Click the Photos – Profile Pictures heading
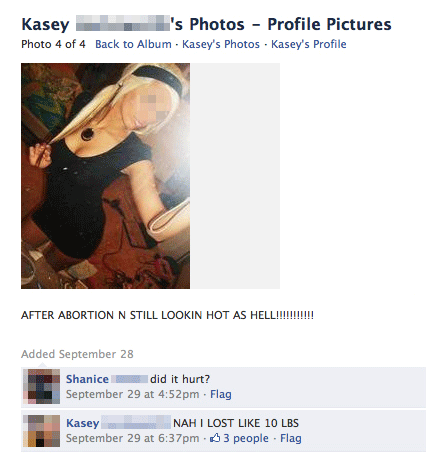Image resolution: width=432 pixels, height=463 pixels. 290,24
